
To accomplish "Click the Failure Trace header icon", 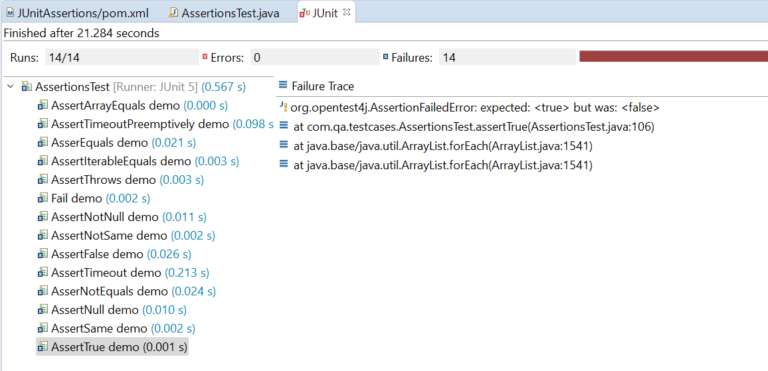I will [282, 86].
